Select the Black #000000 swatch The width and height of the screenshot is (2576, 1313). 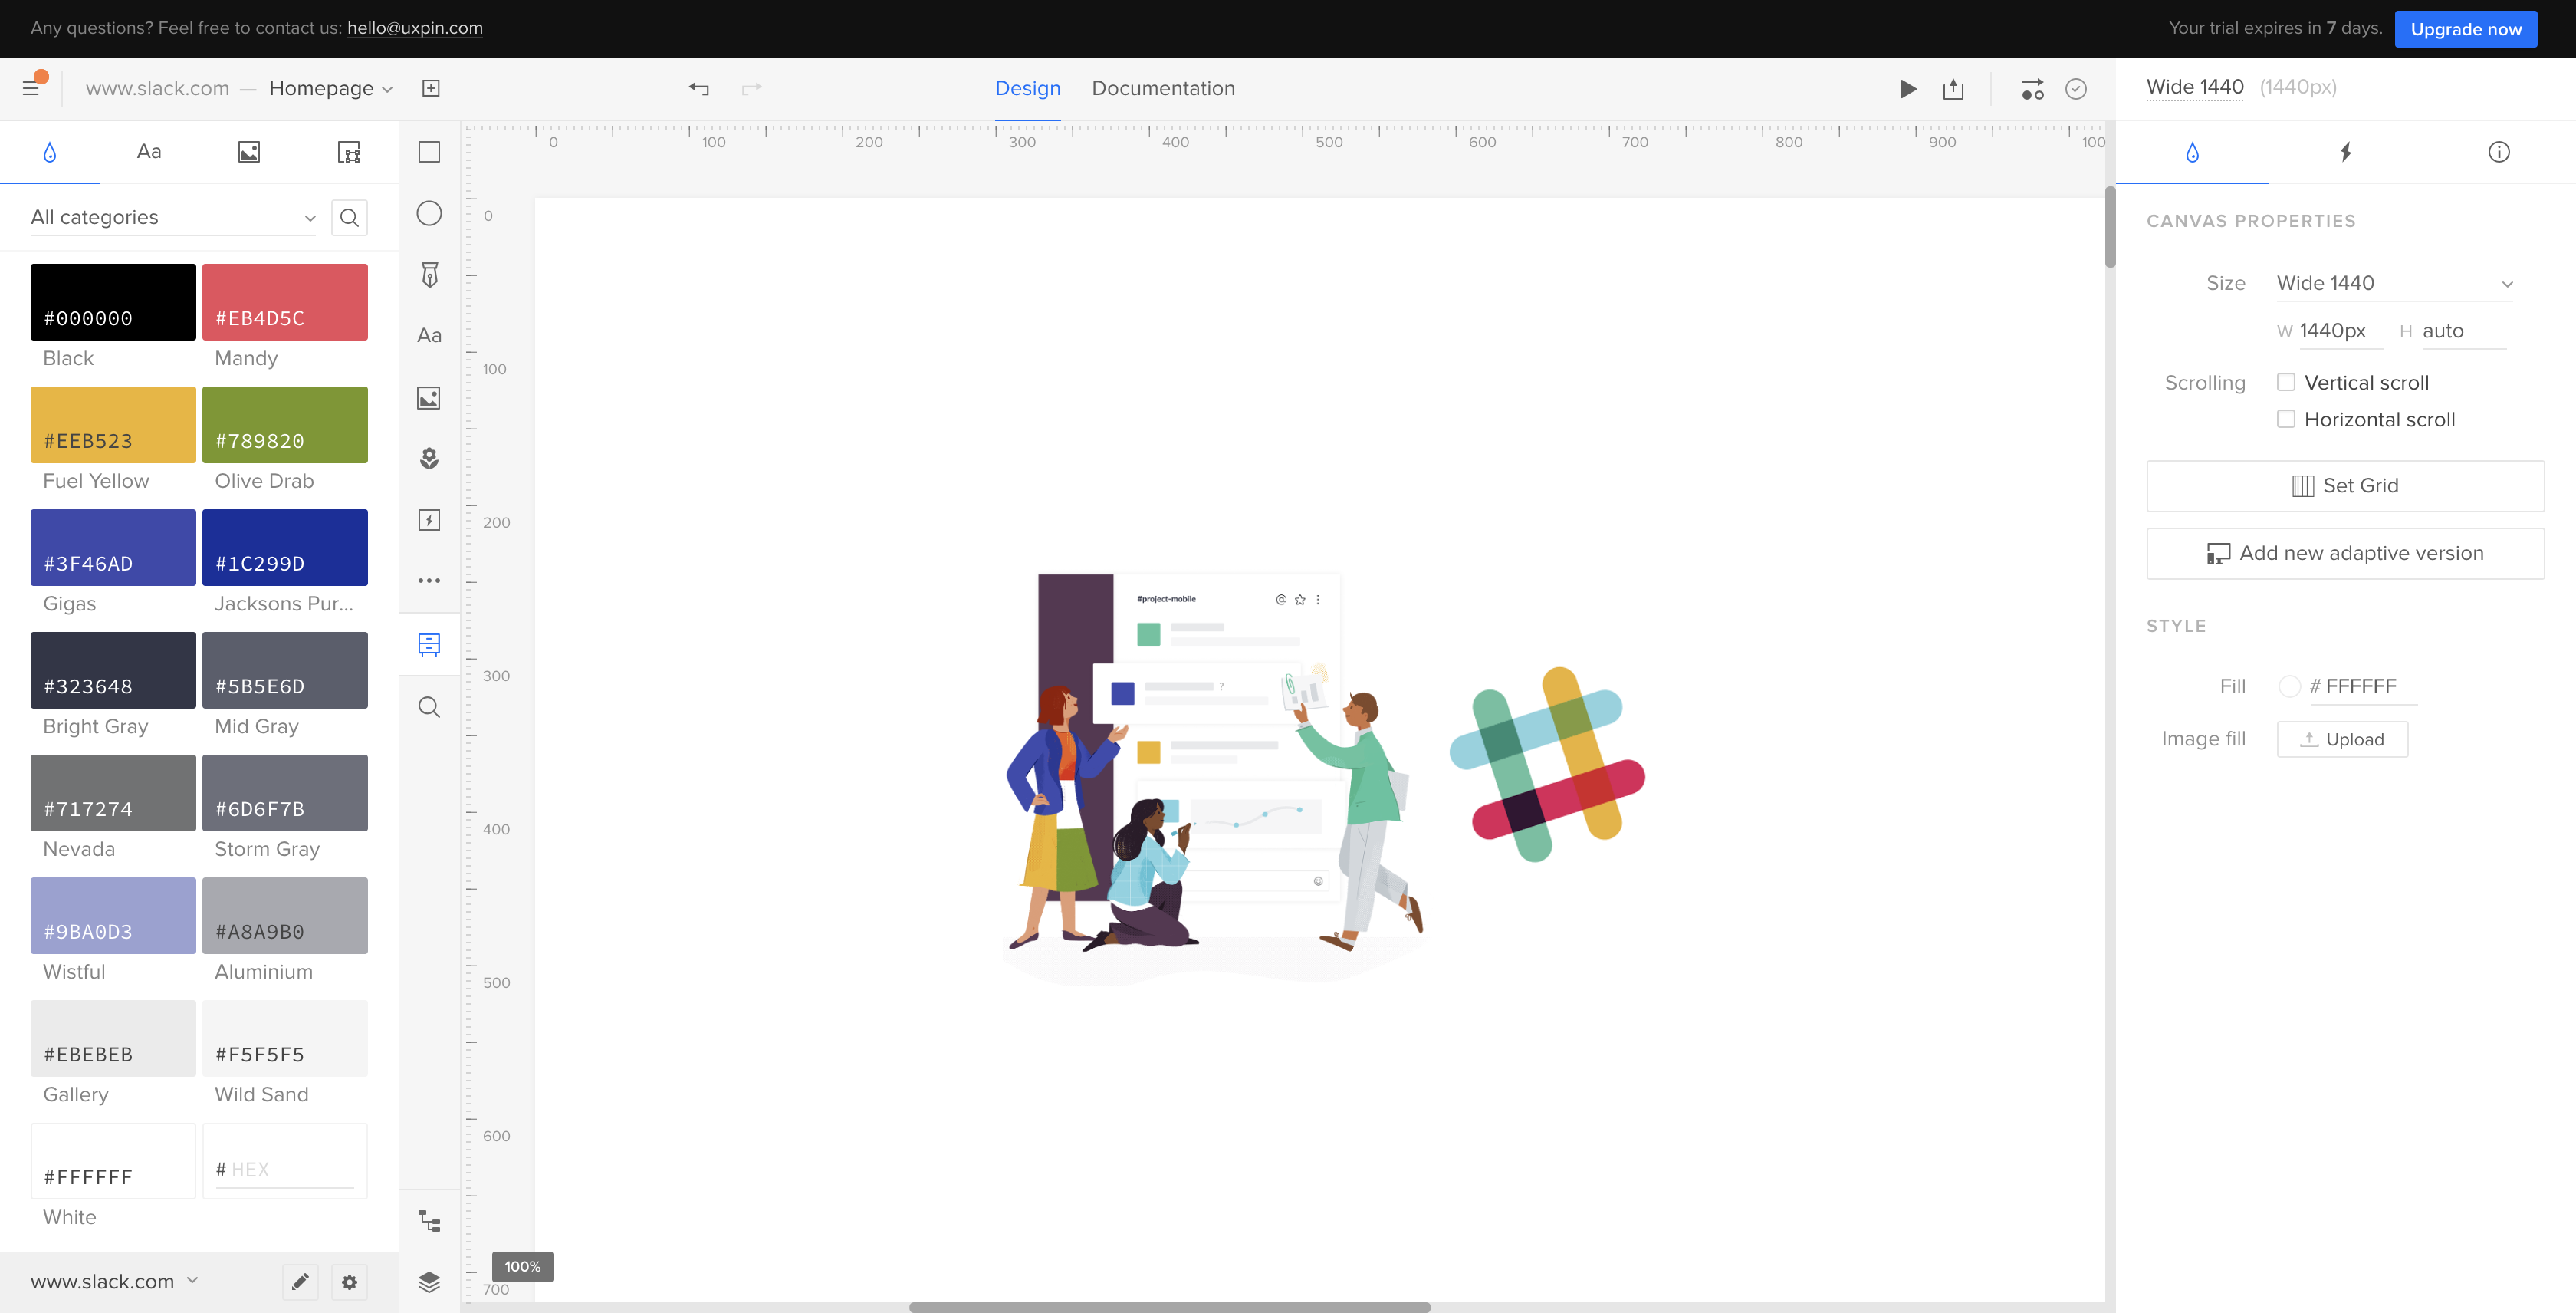pyautogui.click(x=113, y=302)
